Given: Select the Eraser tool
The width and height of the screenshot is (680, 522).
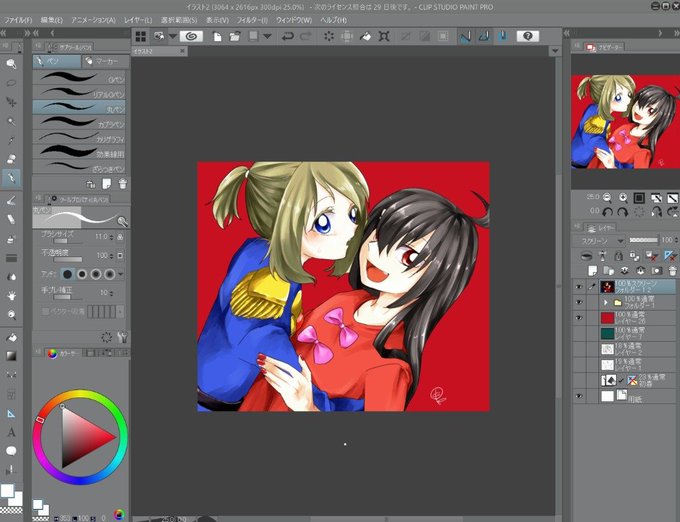Looking at the screenshot, I should pos(11,220).
